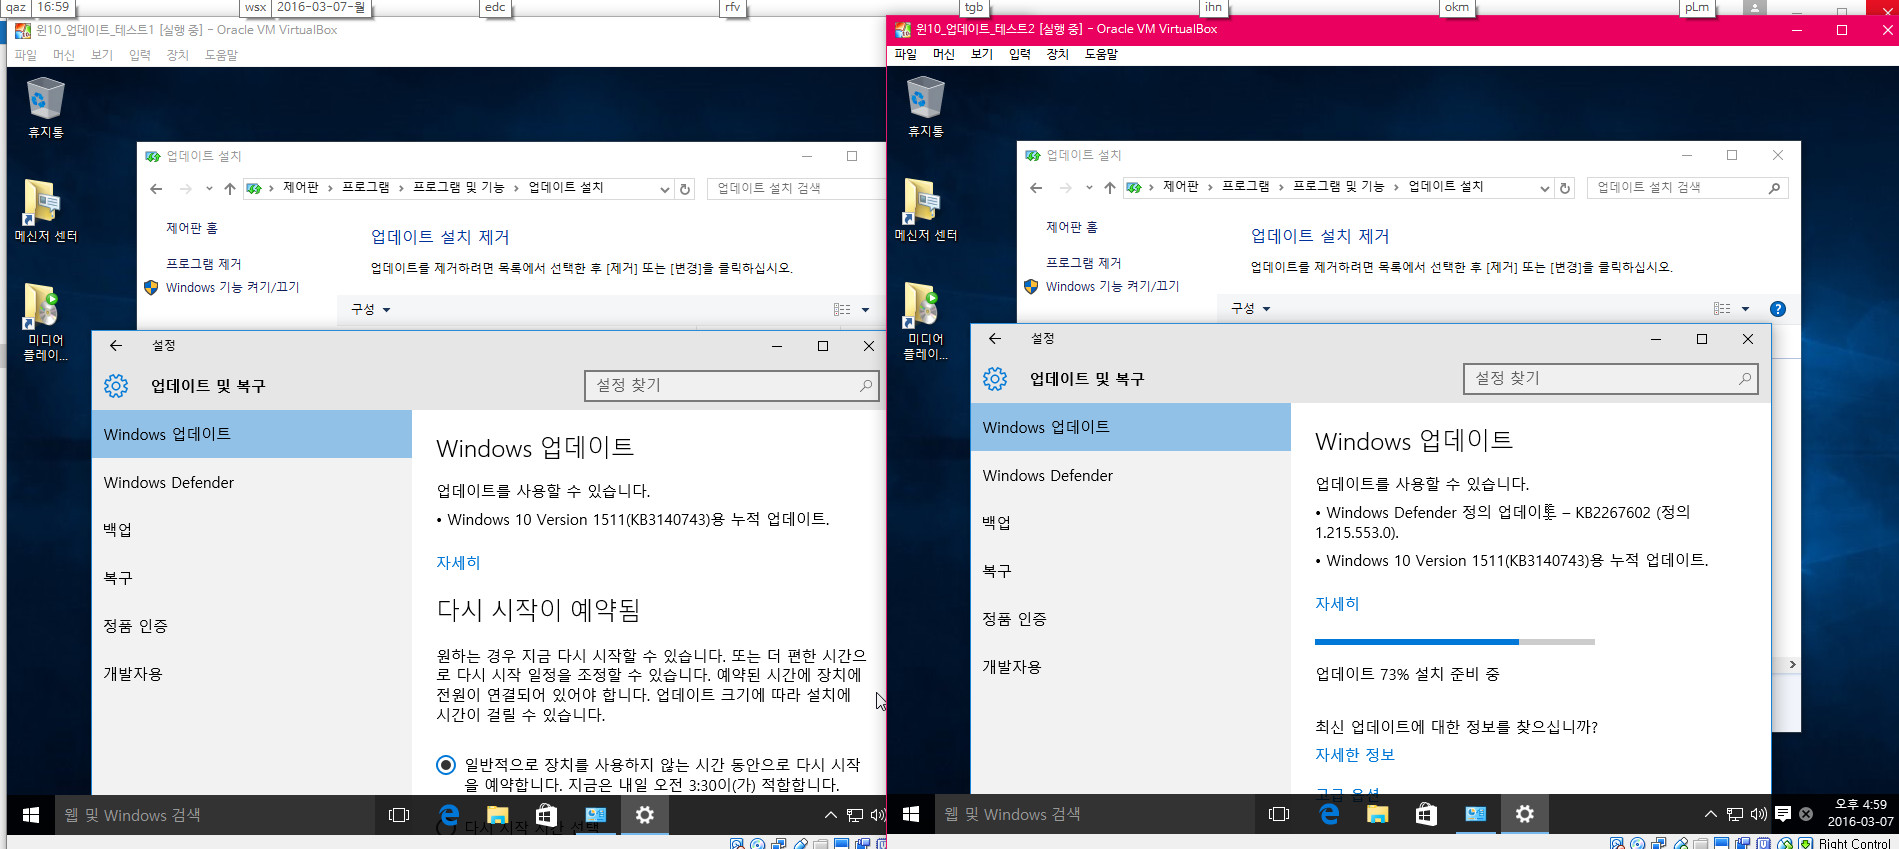Select 백업 in right Settings sidebar
Image resolution: width=1899 pixels, height=849 pixels.
click(1131, 523)
